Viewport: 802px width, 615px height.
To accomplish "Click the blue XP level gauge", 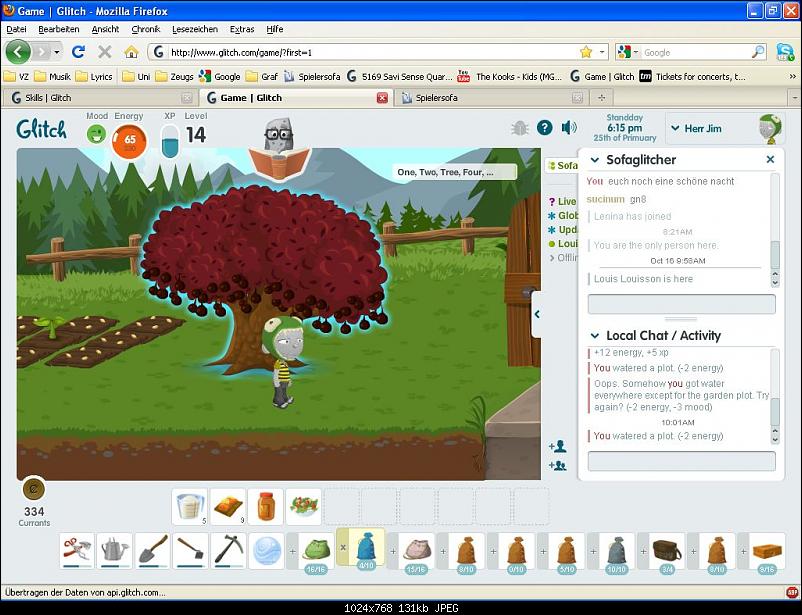I will point(169,140).
